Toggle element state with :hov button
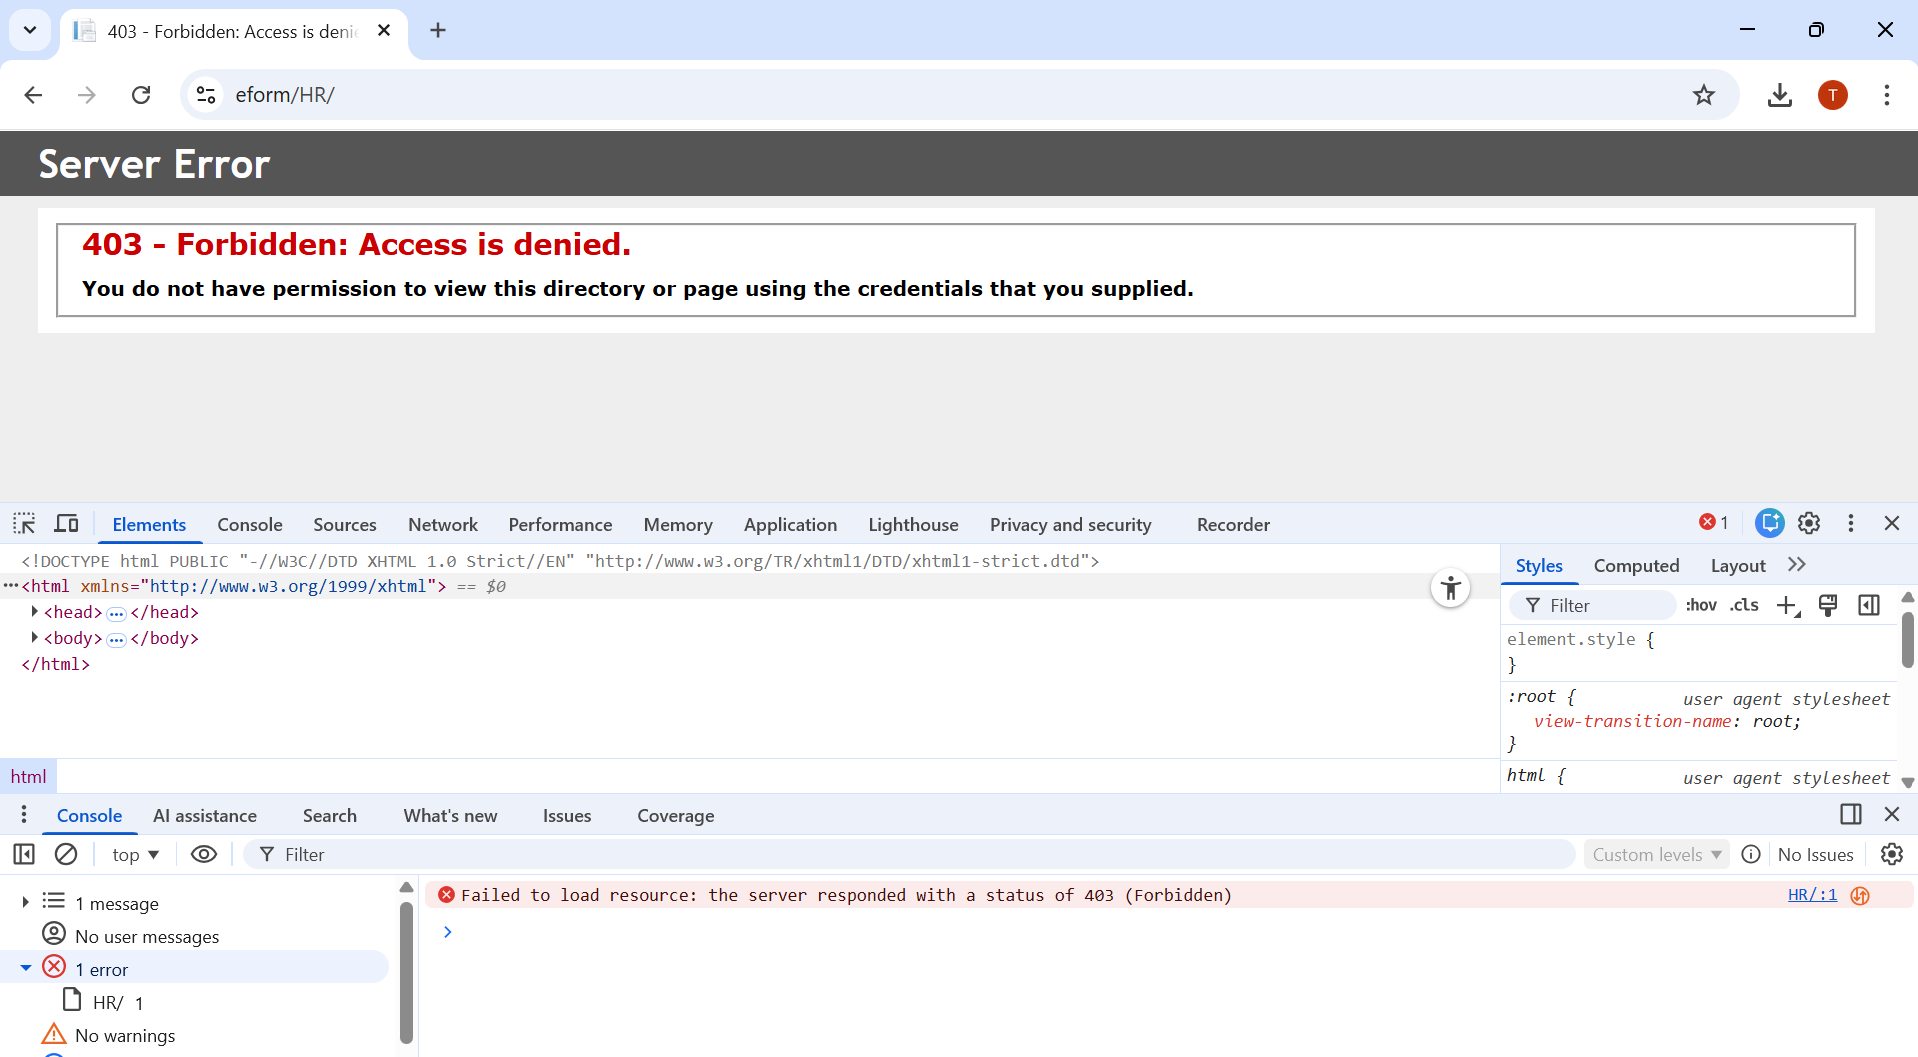1918x1057 pixels. 1700,605
